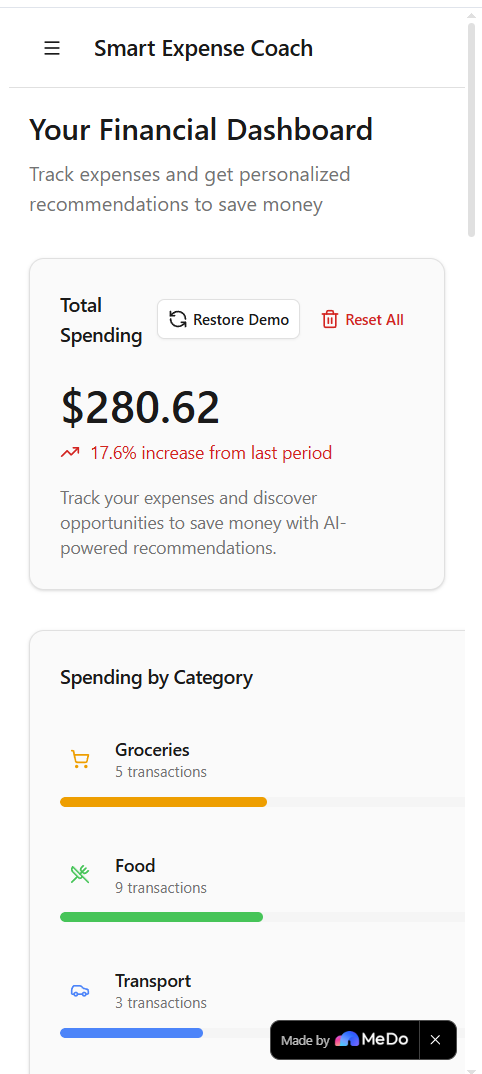The image size is (482, 1074).
Task: Click the page vertical scrollbar thumb
Action: tap(471, 130)
